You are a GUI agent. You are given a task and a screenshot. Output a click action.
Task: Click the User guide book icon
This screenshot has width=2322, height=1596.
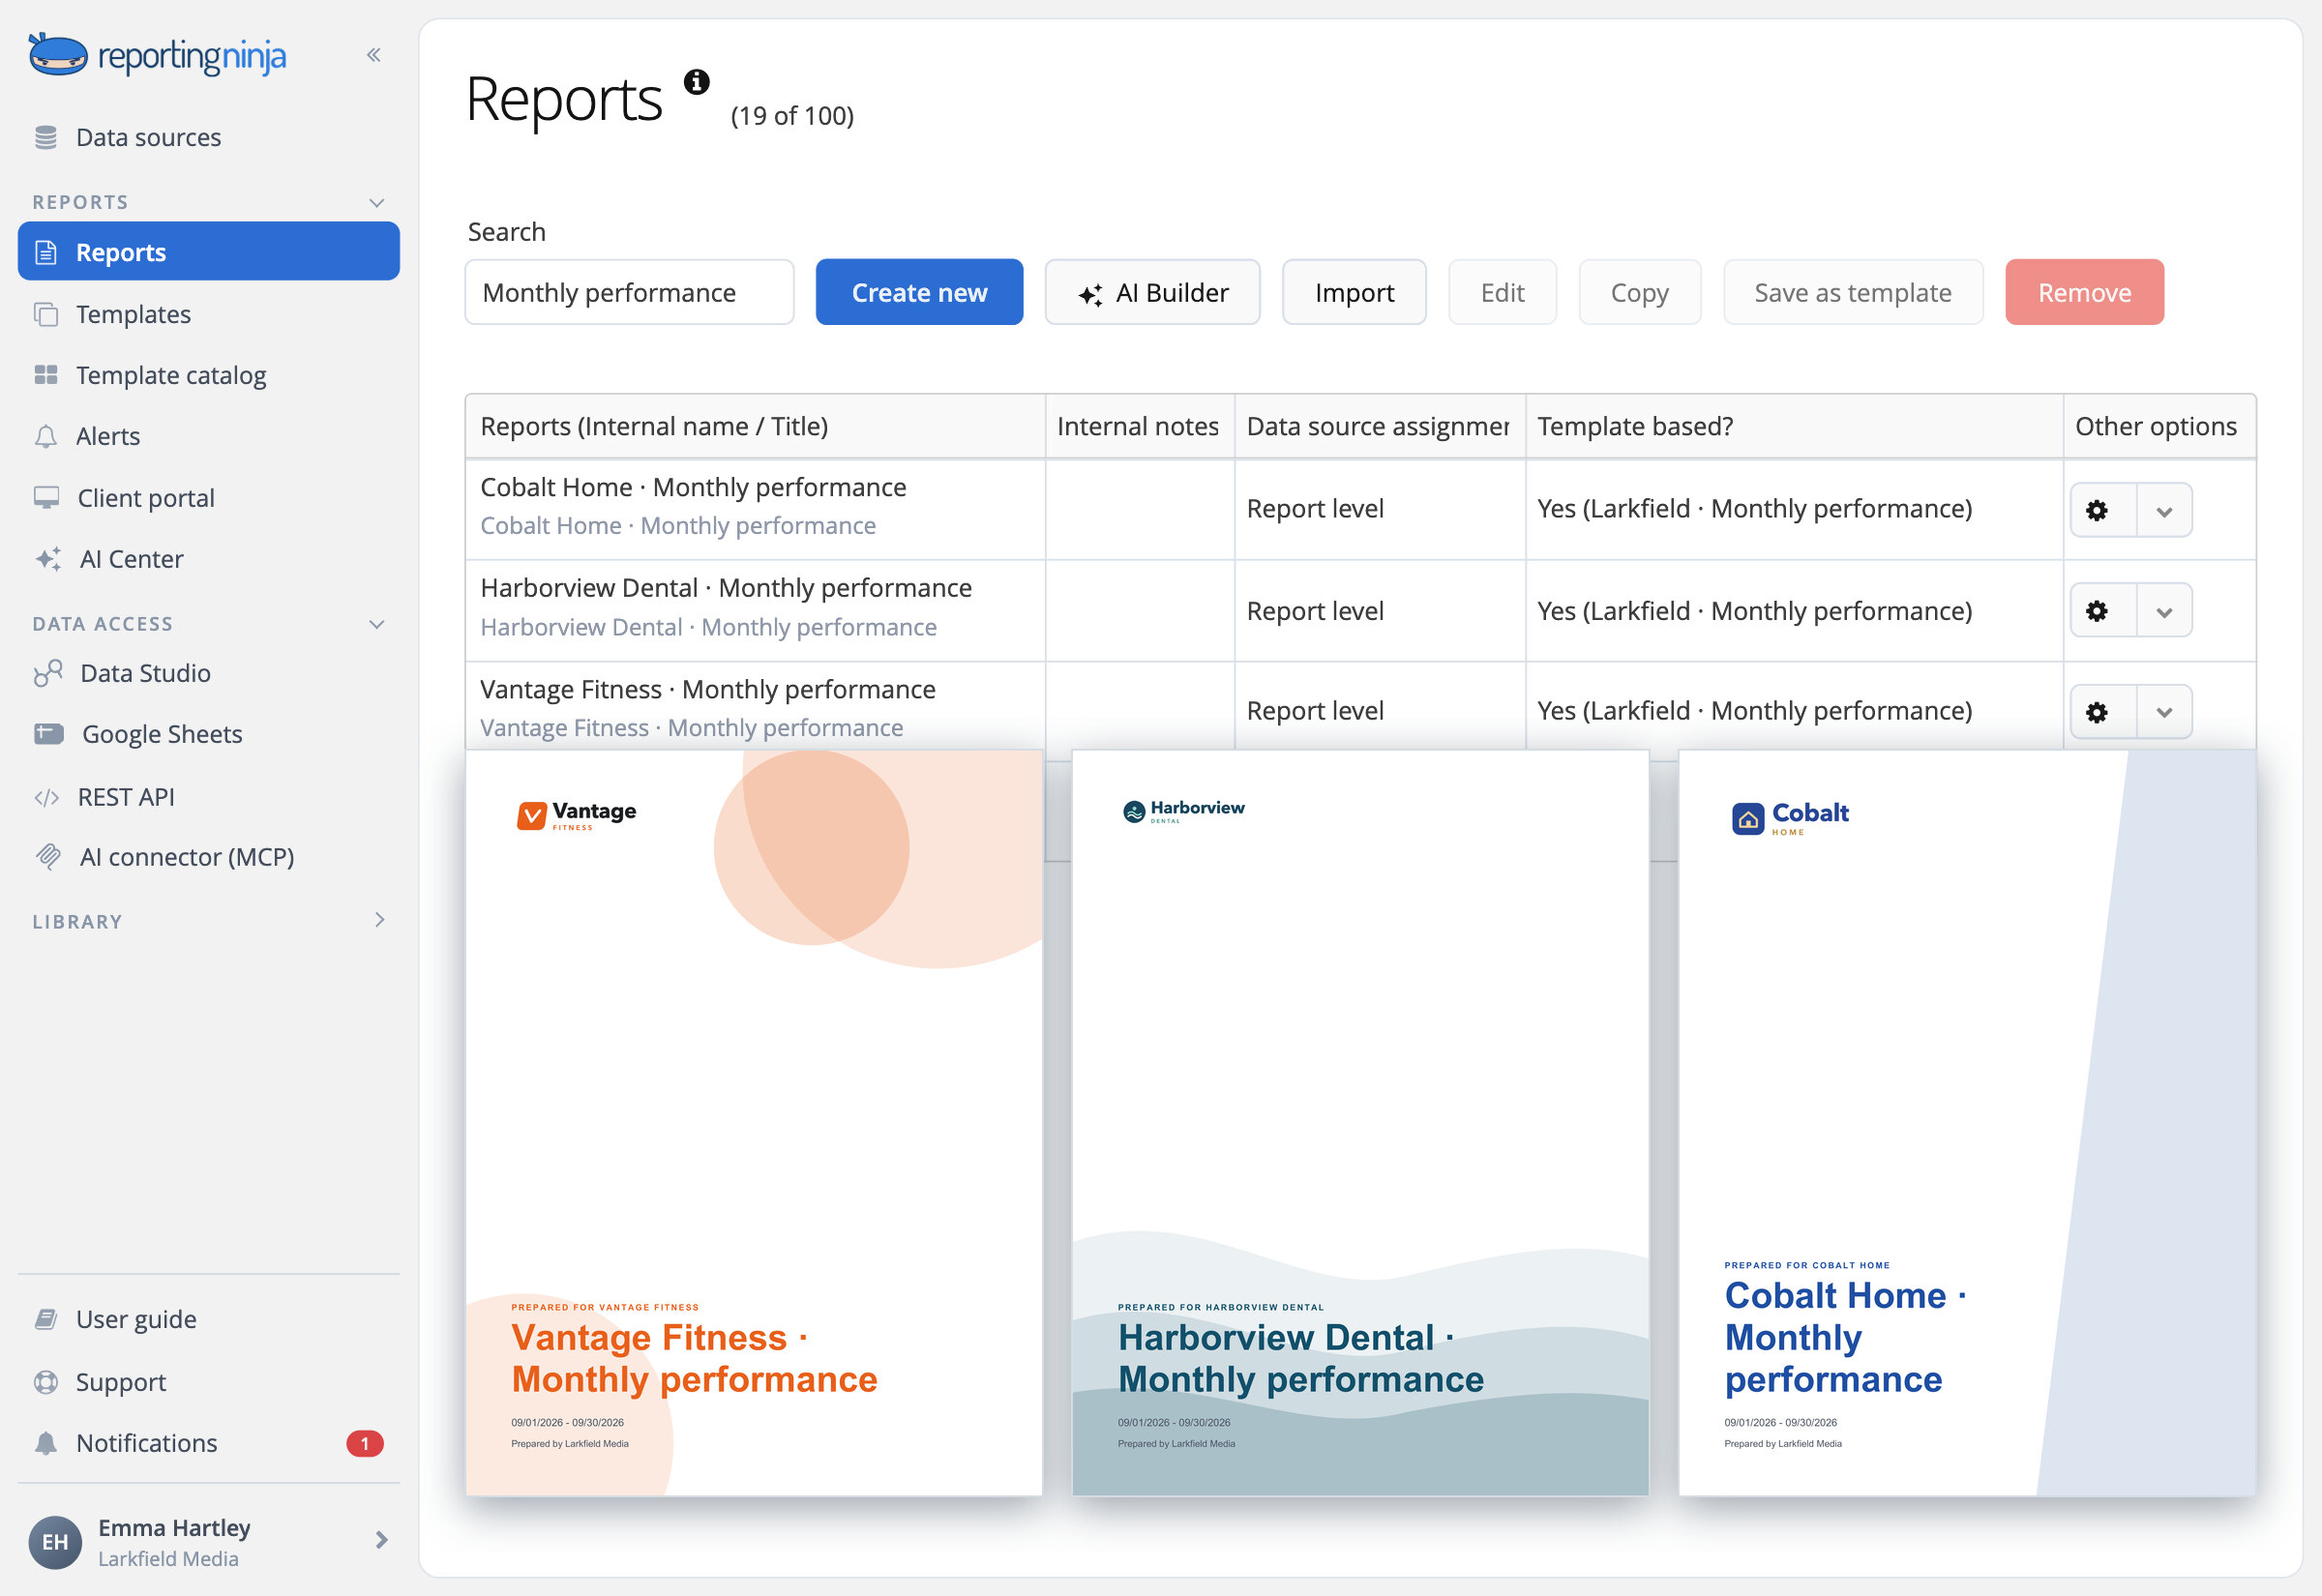(x=46, y=1319)
